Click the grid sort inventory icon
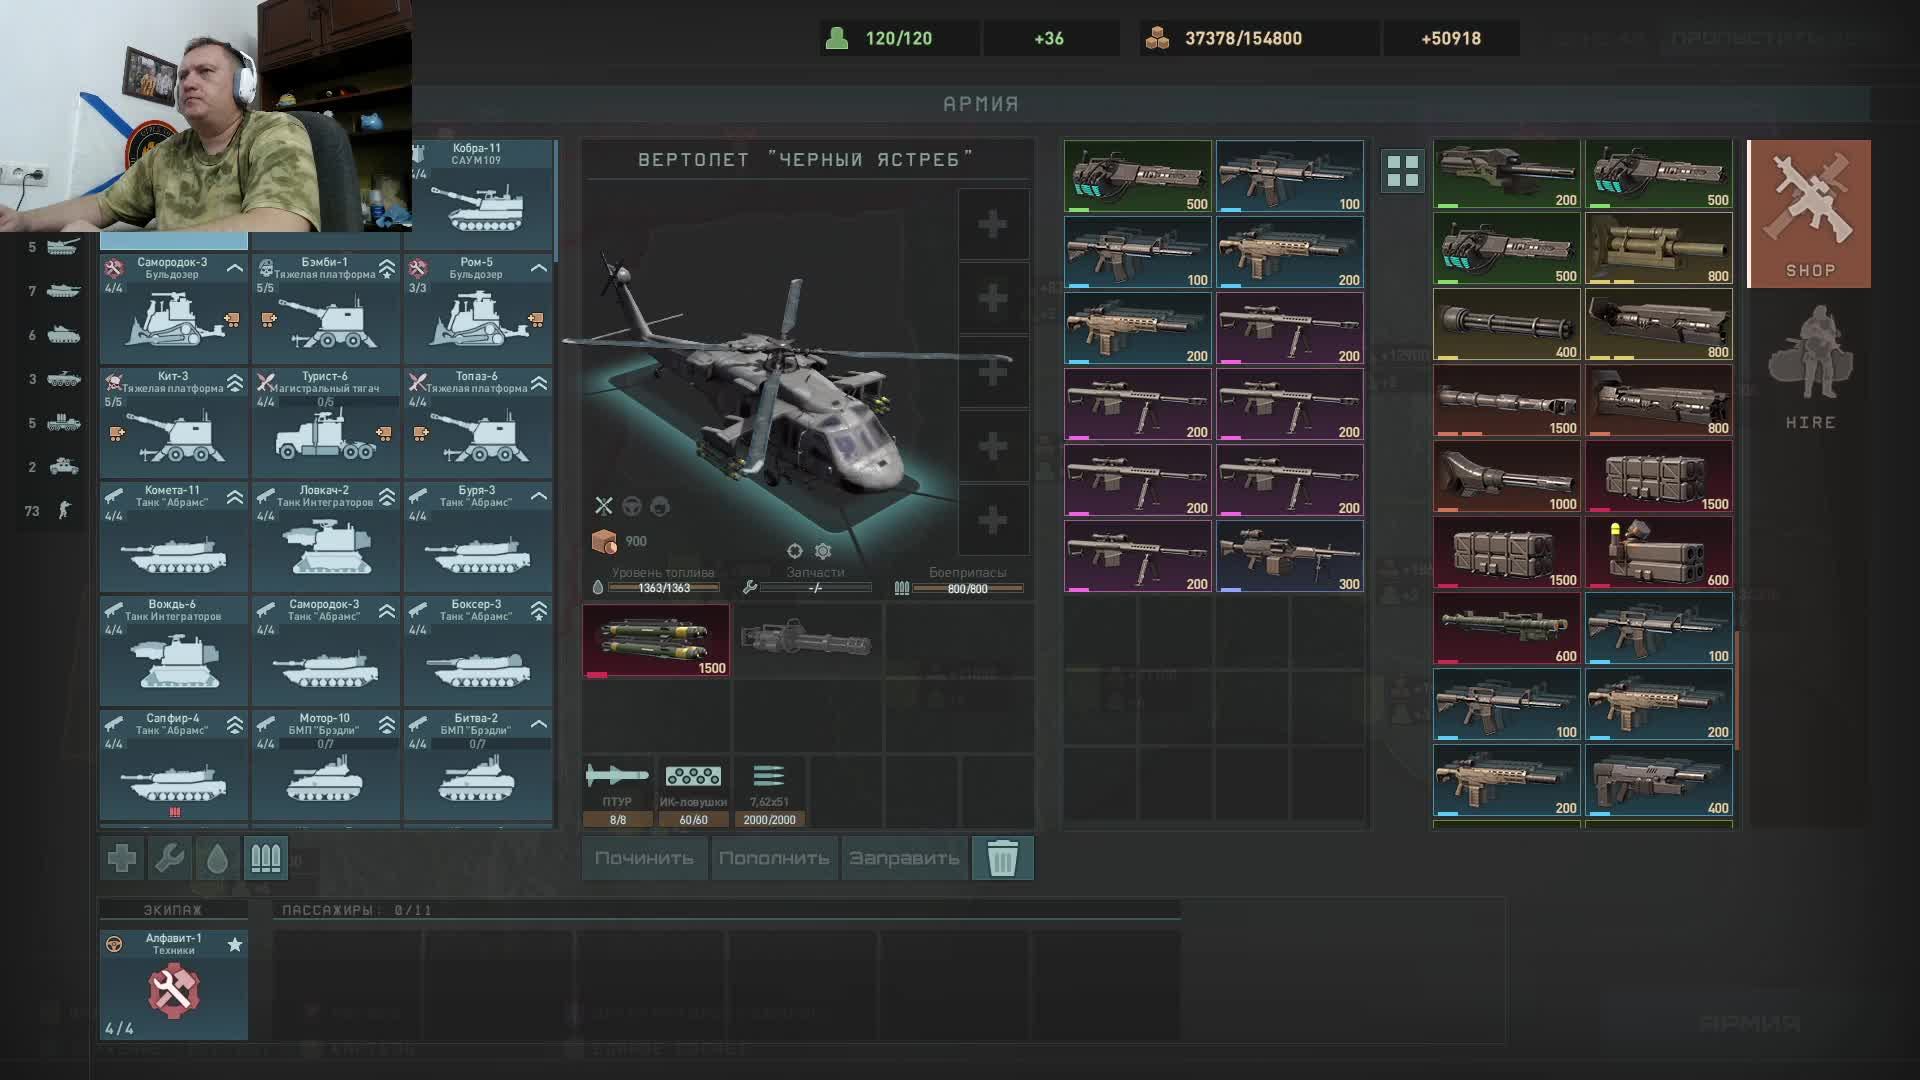The width and height of the screenshot is (1920, 1080). [1402, 171]
